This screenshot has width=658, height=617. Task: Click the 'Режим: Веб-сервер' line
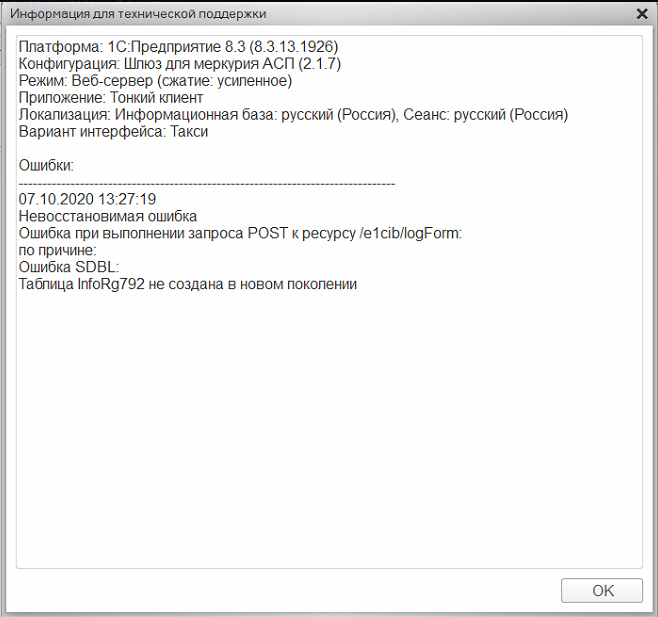pyautogui.click(x=155, y=81)
